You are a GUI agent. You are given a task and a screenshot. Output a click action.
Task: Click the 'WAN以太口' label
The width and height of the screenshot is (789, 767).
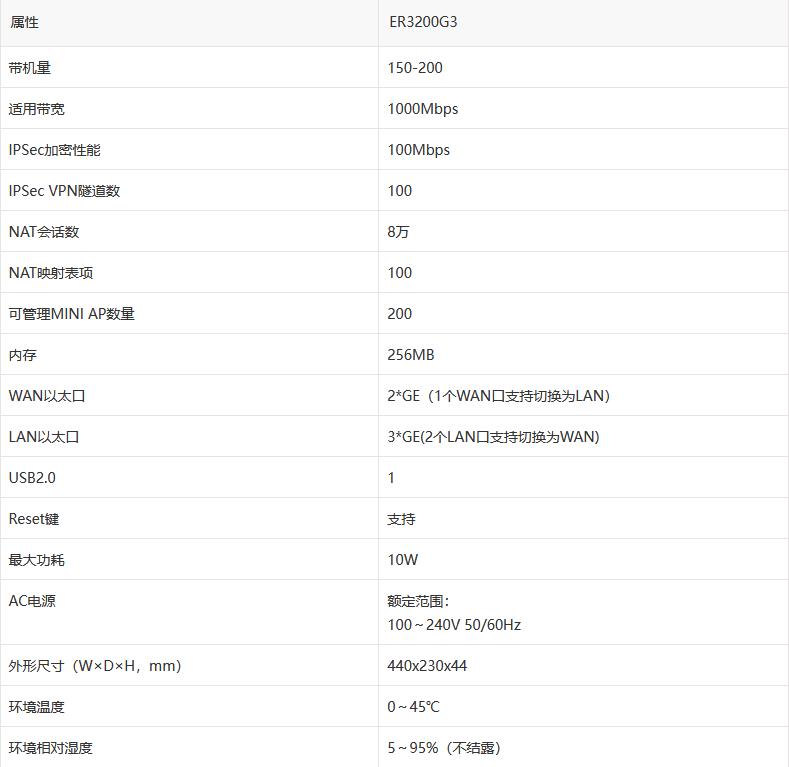[47, 396]
